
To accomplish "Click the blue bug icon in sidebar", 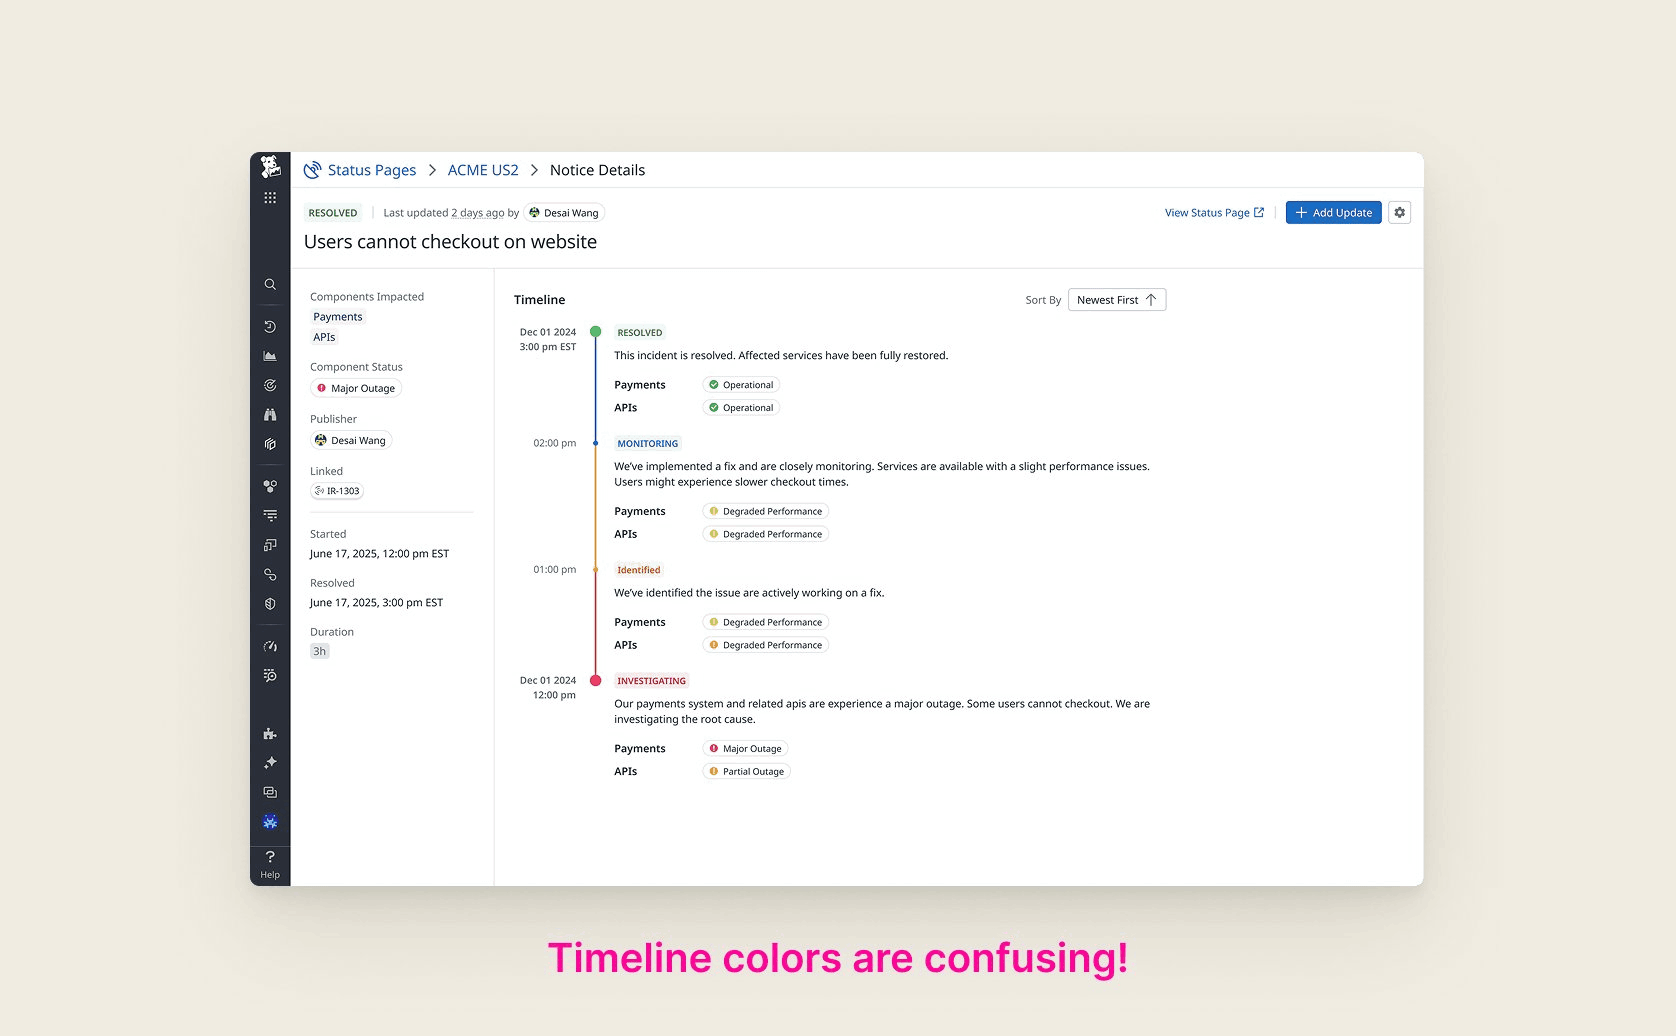I will coord(270,822).
